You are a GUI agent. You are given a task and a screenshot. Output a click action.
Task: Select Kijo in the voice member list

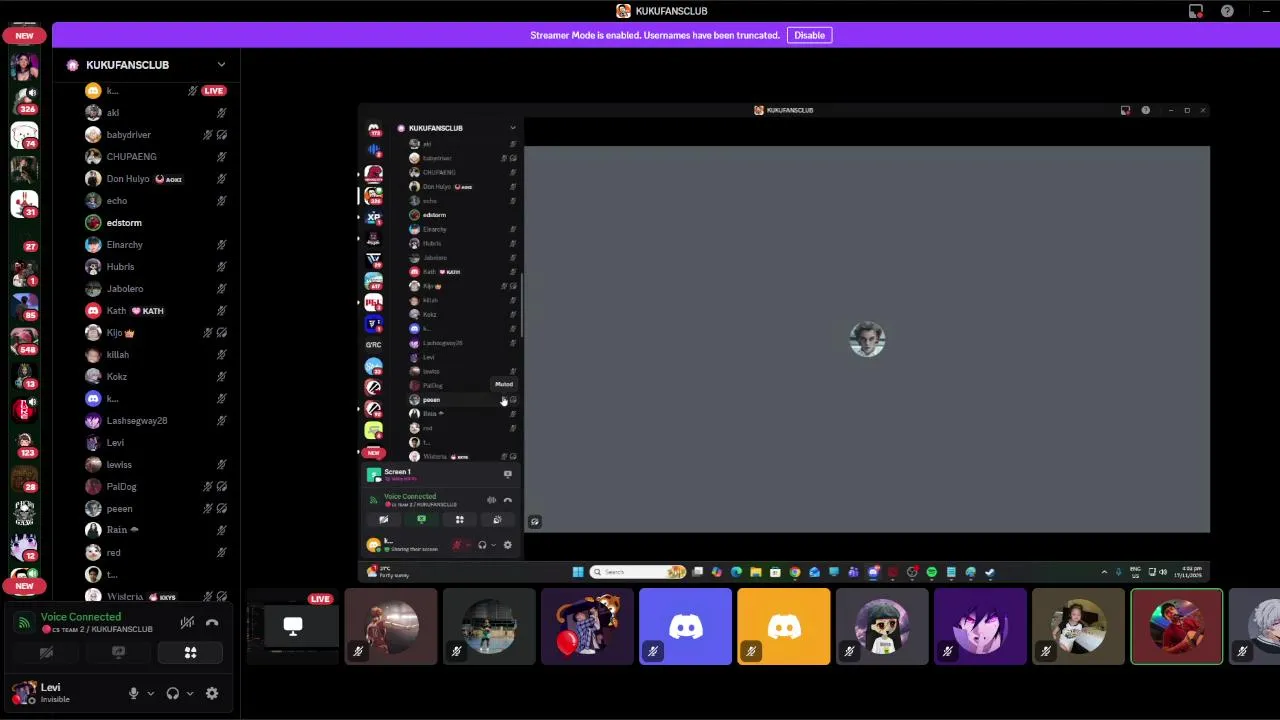coord(155,333)
